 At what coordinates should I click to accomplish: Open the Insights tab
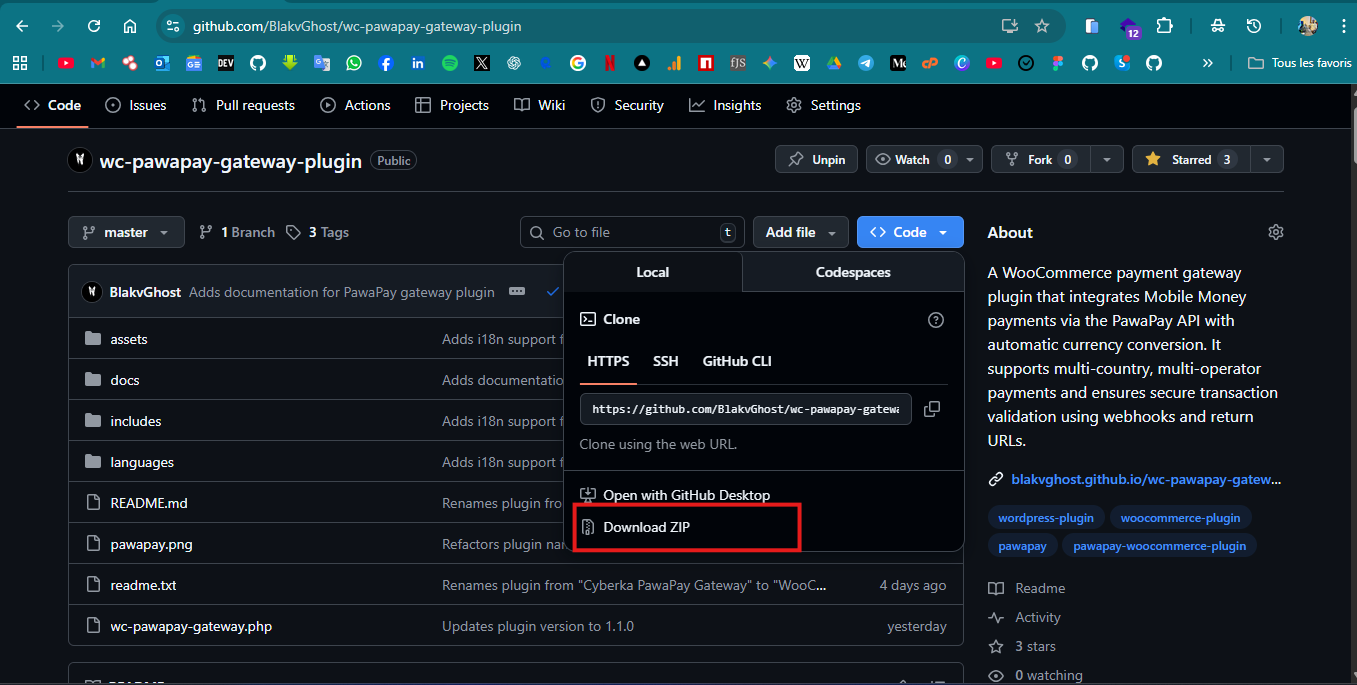[x=725, y=105]
